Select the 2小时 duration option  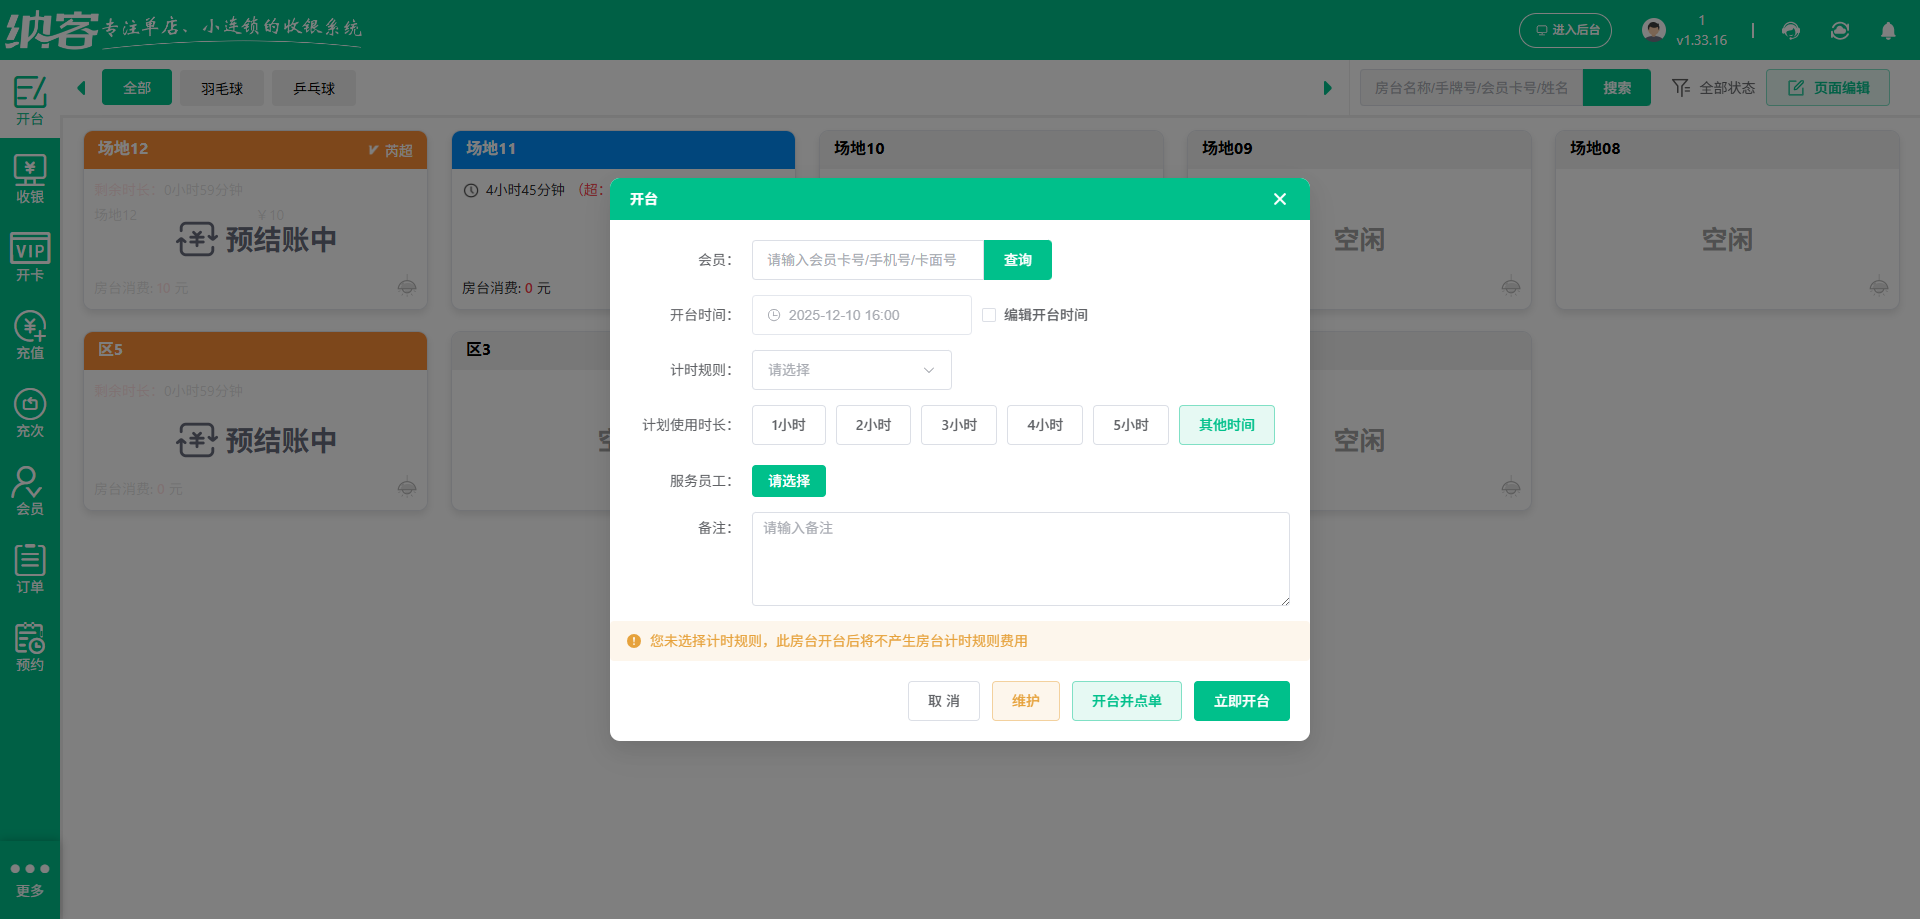[x=872, y=424]
